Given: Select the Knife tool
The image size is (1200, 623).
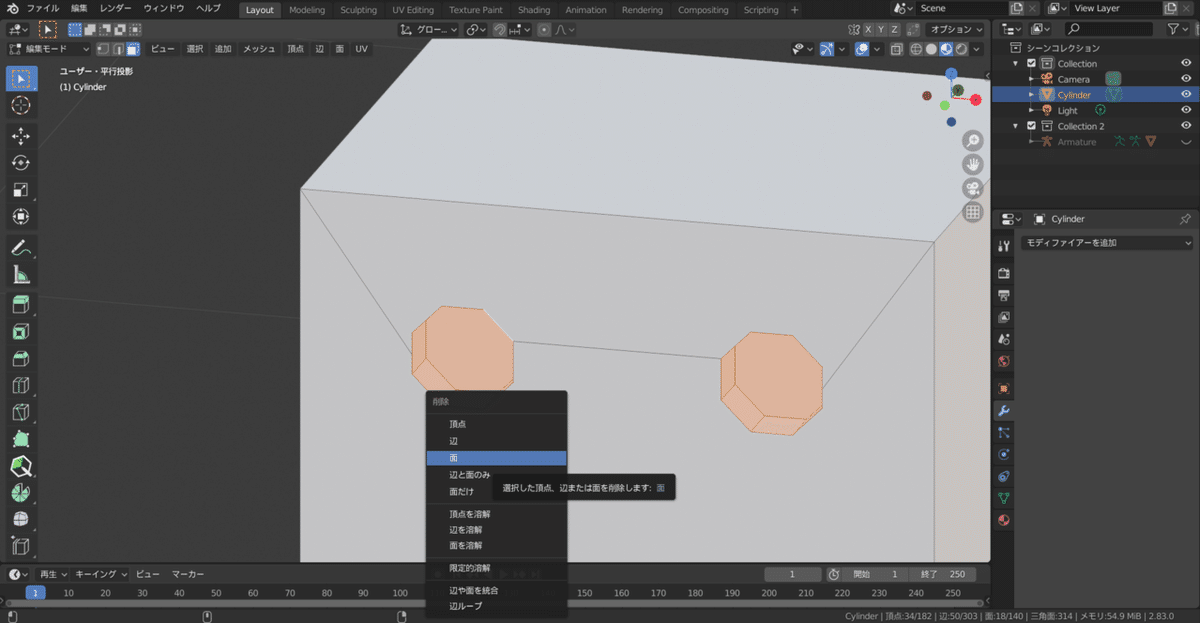Looking at the screenshot, I should (21, 412).
